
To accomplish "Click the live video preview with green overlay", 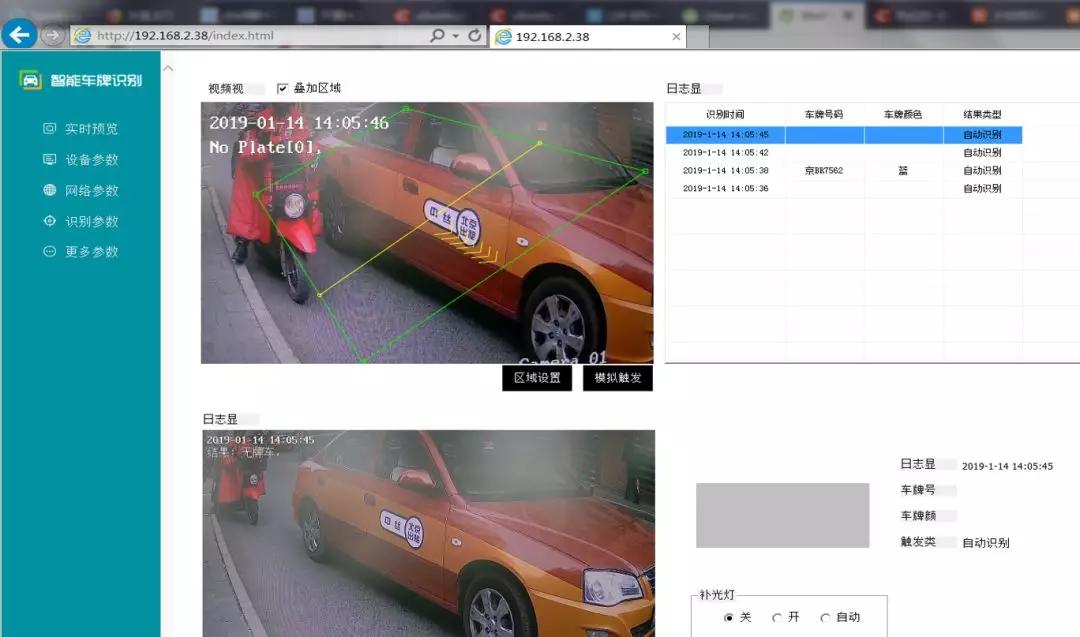I will (x=427, y=233).
